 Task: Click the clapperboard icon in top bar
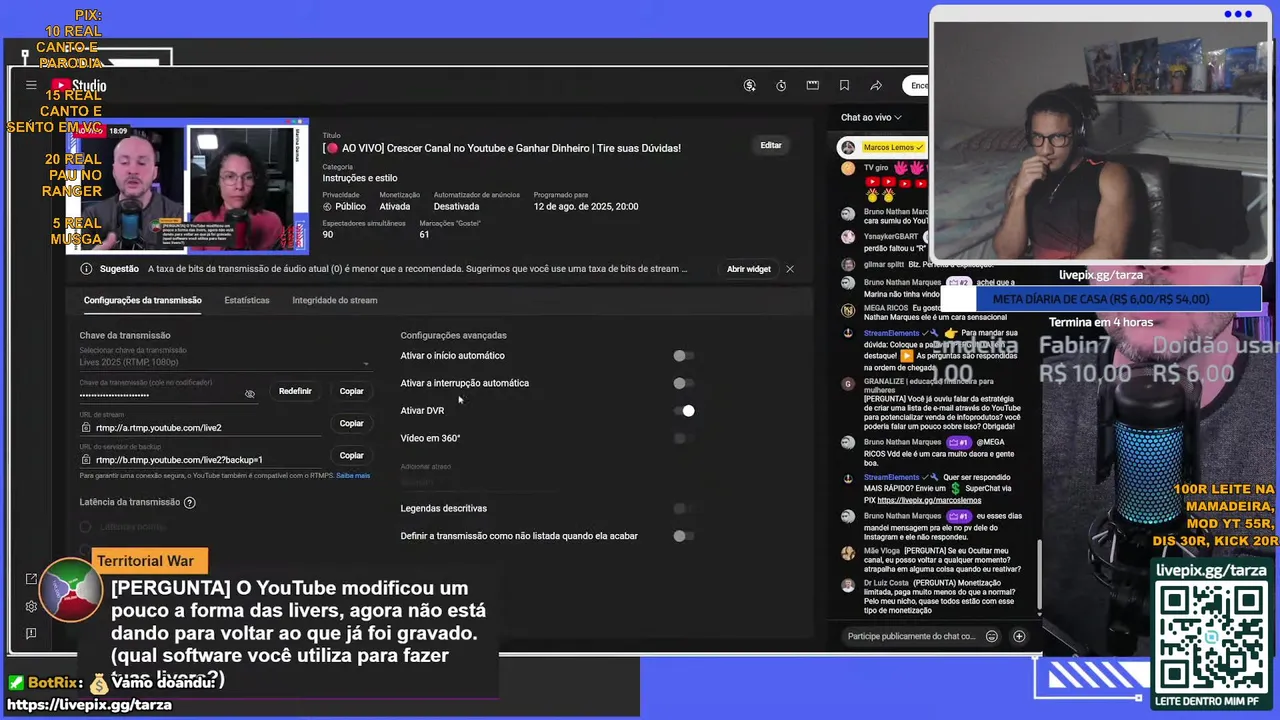click(x=813, y=85)
